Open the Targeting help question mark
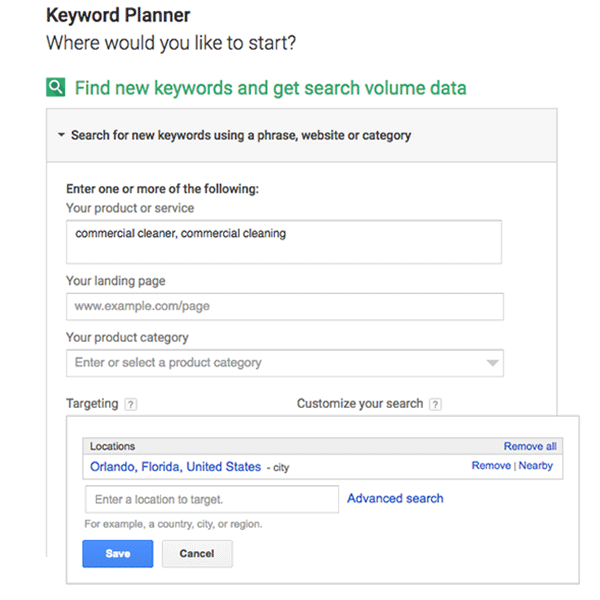600x600 pixels. tap(131, 404)
